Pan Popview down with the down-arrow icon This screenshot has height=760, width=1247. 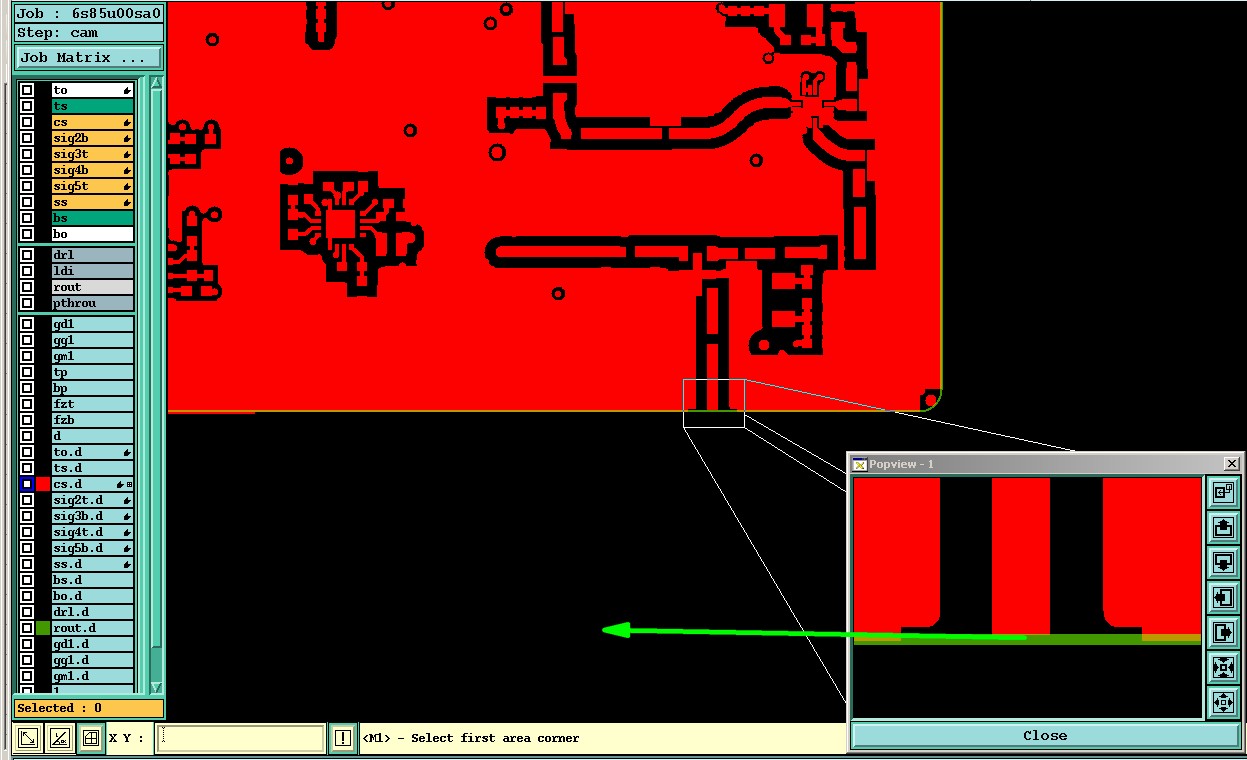[1221, 562]
